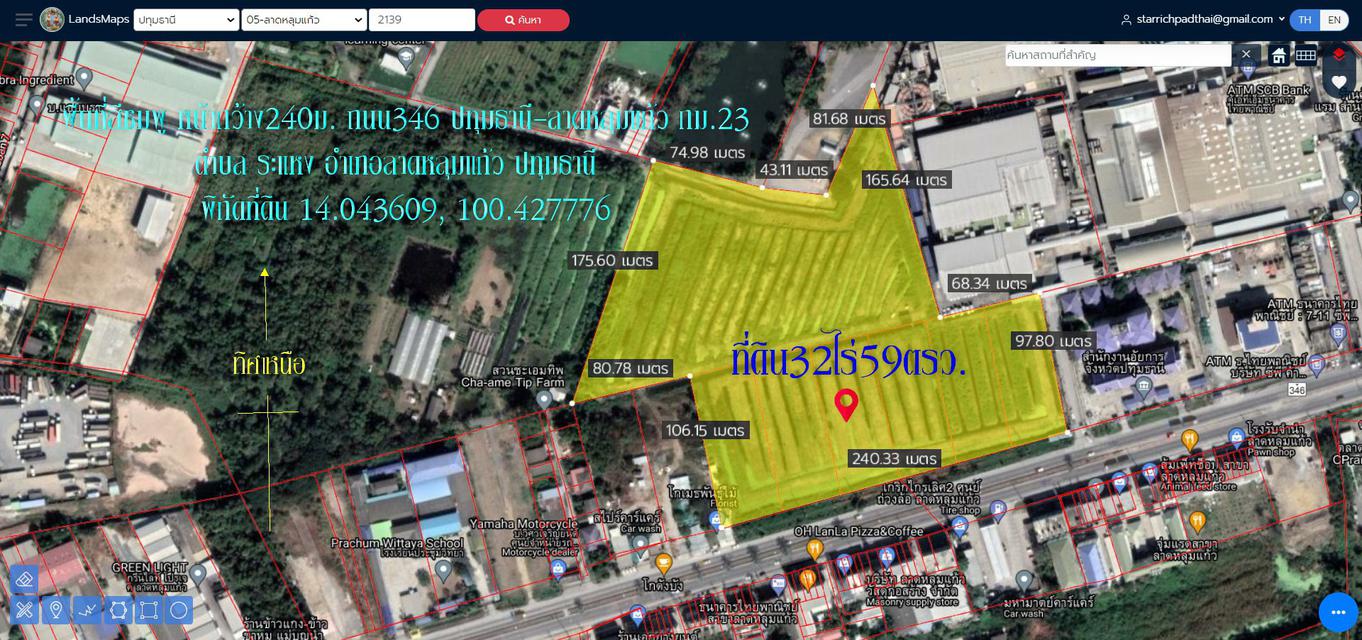This screenshot has height=640, width=1362.
Task: Click the parcel number field 2139
Action: pos(422,20)
